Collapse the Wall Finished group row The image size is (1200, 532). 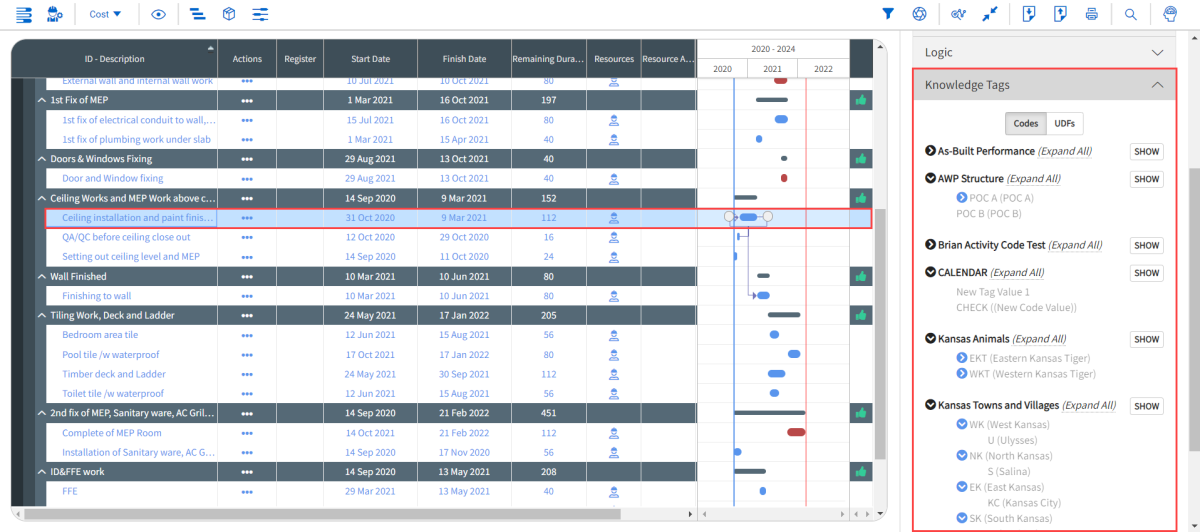42,276
